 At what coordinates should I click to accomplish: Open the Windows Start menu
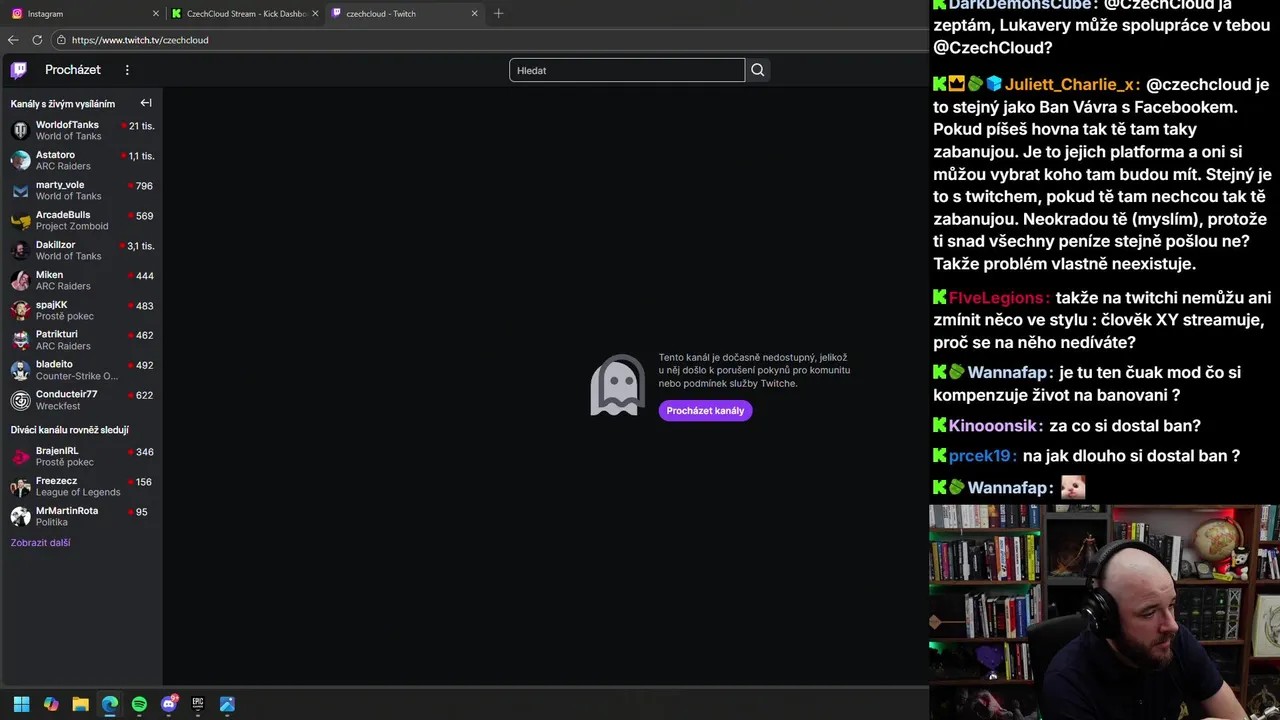click(21, 704)
